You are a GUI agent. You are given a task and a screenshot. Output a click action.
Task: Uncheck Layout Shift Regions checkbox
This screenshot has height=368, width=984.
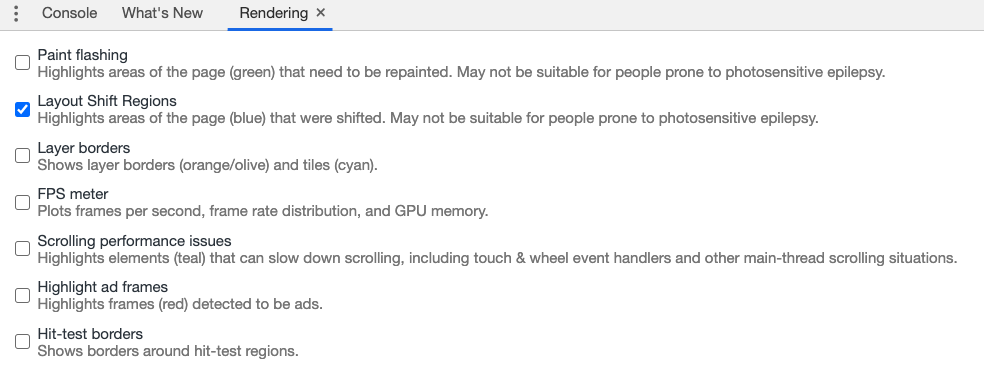coord(23,109)
